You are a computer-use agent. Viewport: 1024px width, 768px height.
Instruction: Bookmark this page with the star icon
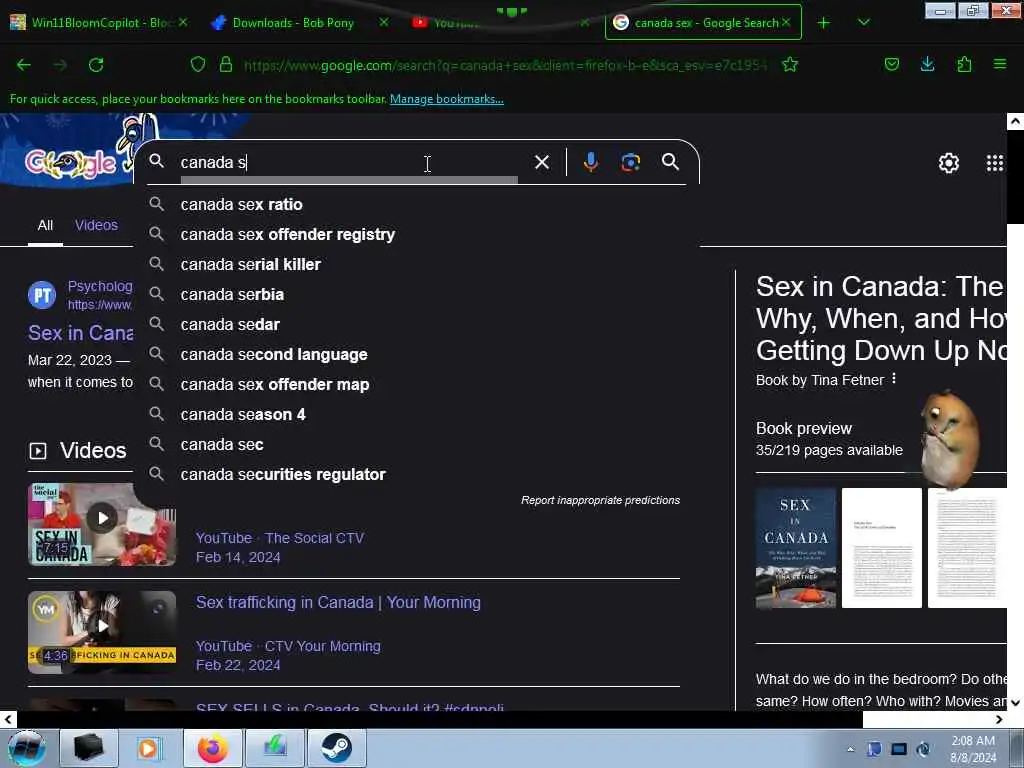click(x=790, y=65)
